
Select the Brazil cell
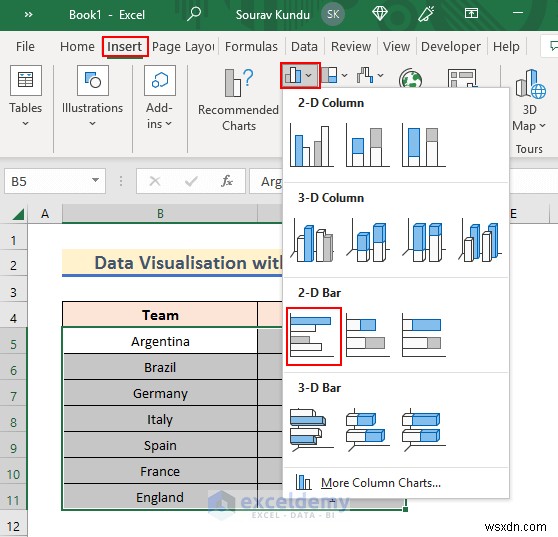click(160, 367)
